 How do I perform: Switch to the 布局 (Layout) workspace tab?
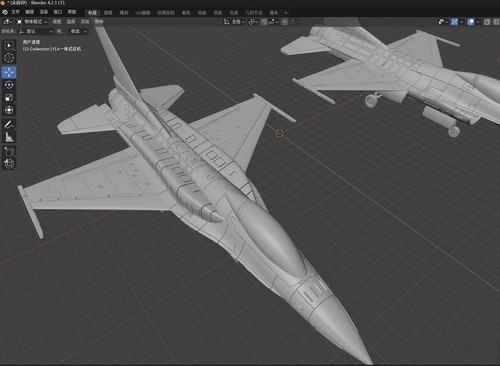click(x=92, y=13)
